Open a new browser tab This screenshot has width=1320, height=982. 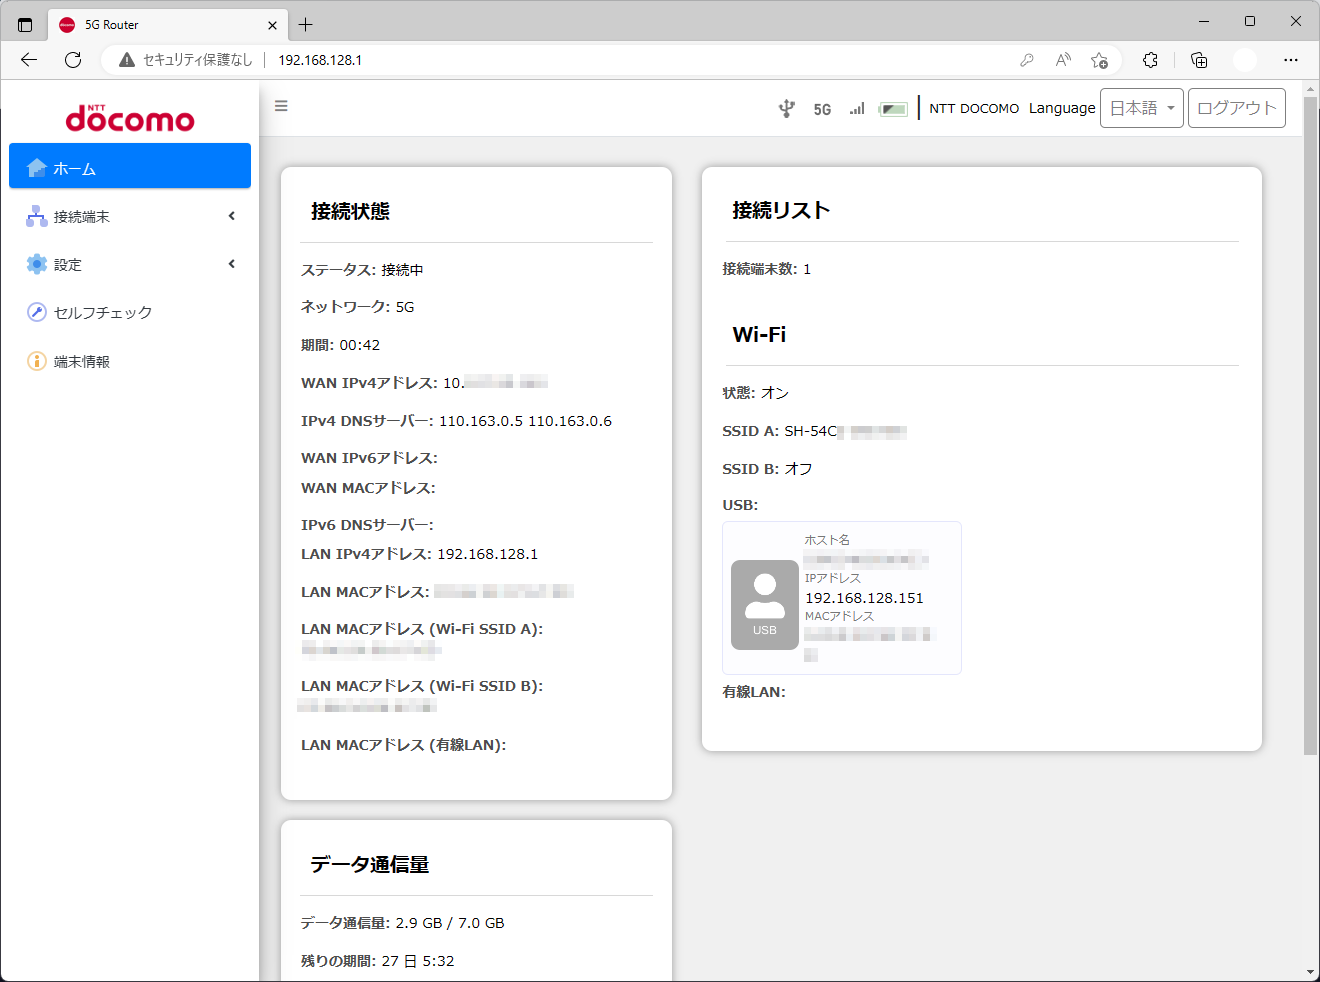pos(306,23)
